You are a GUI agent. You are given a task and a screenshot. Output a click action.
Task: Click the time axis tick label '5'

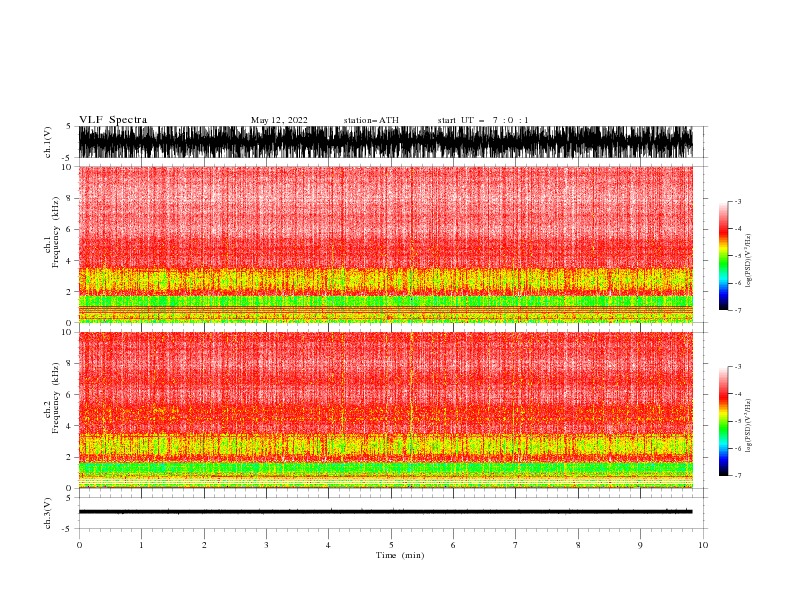(x=391, y=545)
